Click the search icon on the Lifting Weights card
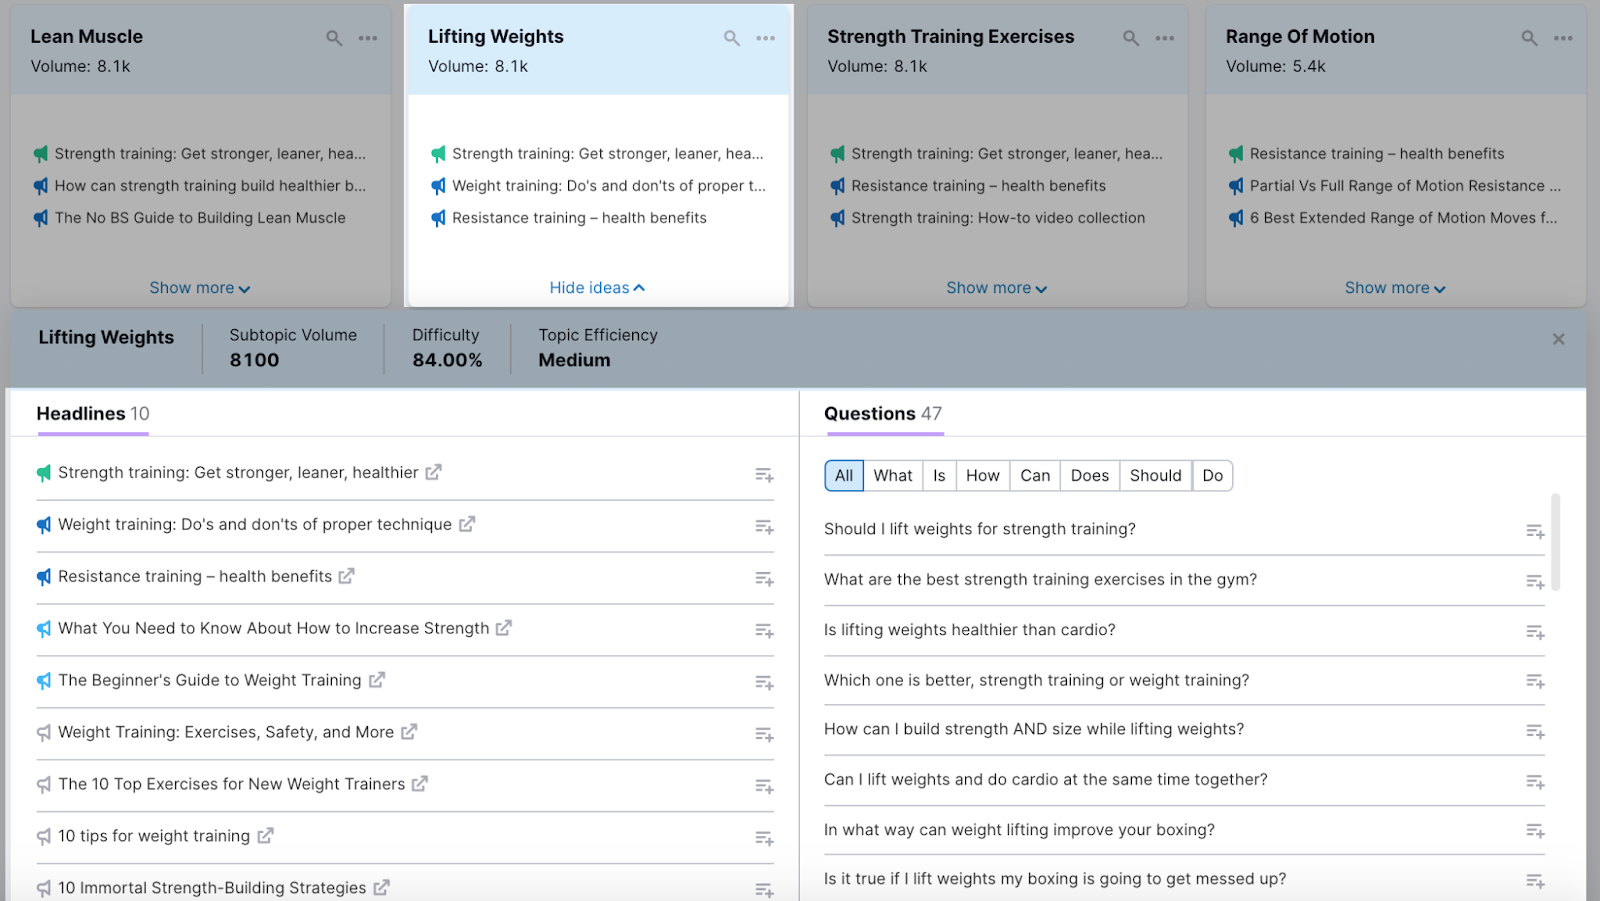This screenshot has width=1600, height=901. [731, 37]
